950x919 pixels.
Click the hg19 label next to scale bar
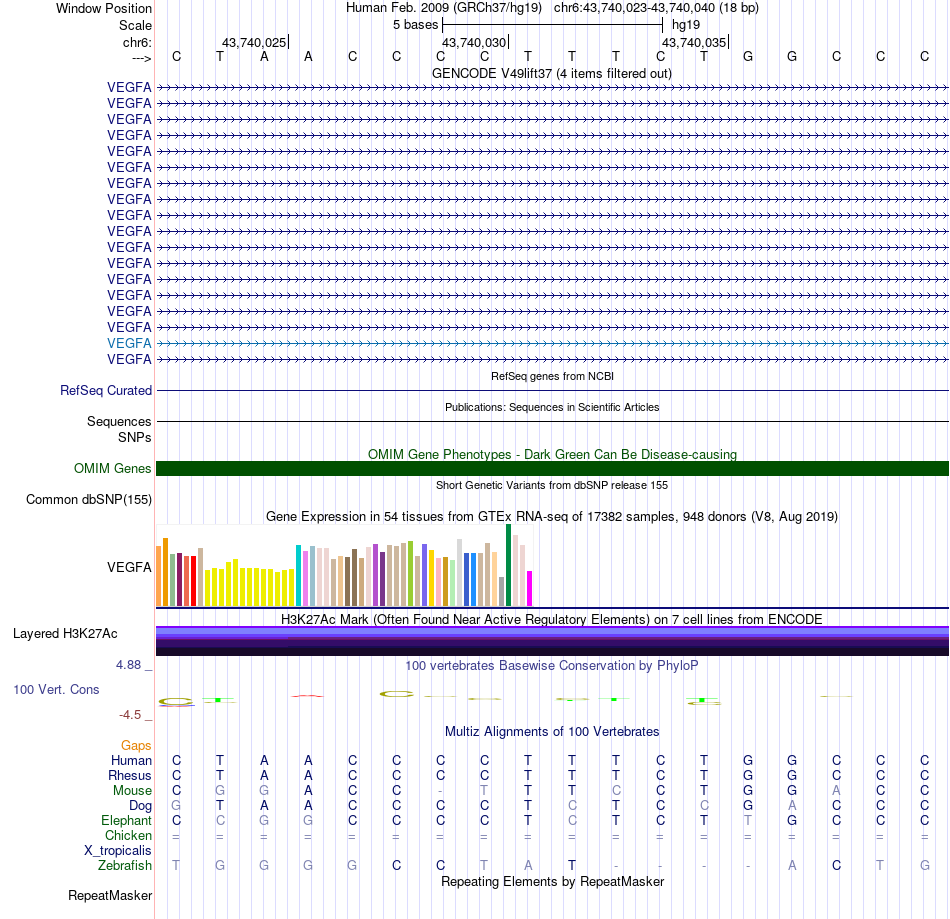point(686,25)
